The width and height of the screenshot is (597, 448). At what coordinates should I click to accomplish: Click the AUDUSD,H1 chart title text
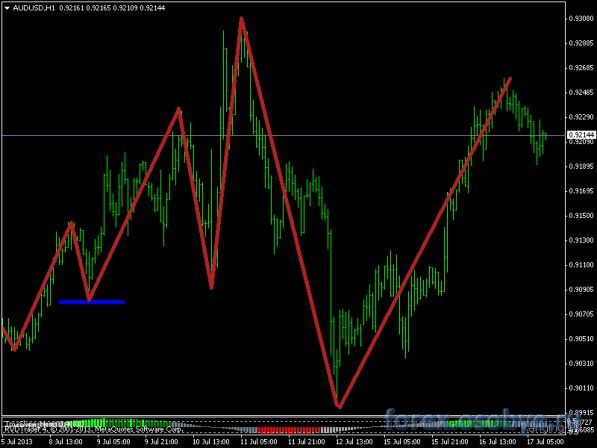pyautogui.click(x=34, y=8)
